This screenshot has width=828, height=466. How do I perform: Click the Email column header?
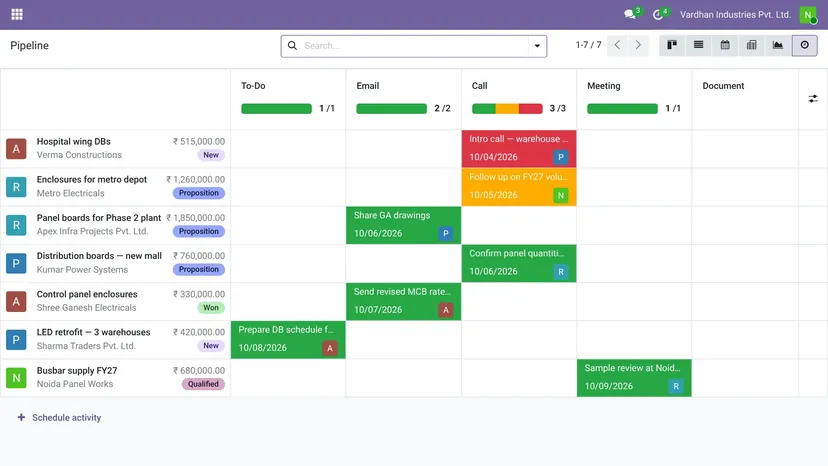tap(368, 86)
